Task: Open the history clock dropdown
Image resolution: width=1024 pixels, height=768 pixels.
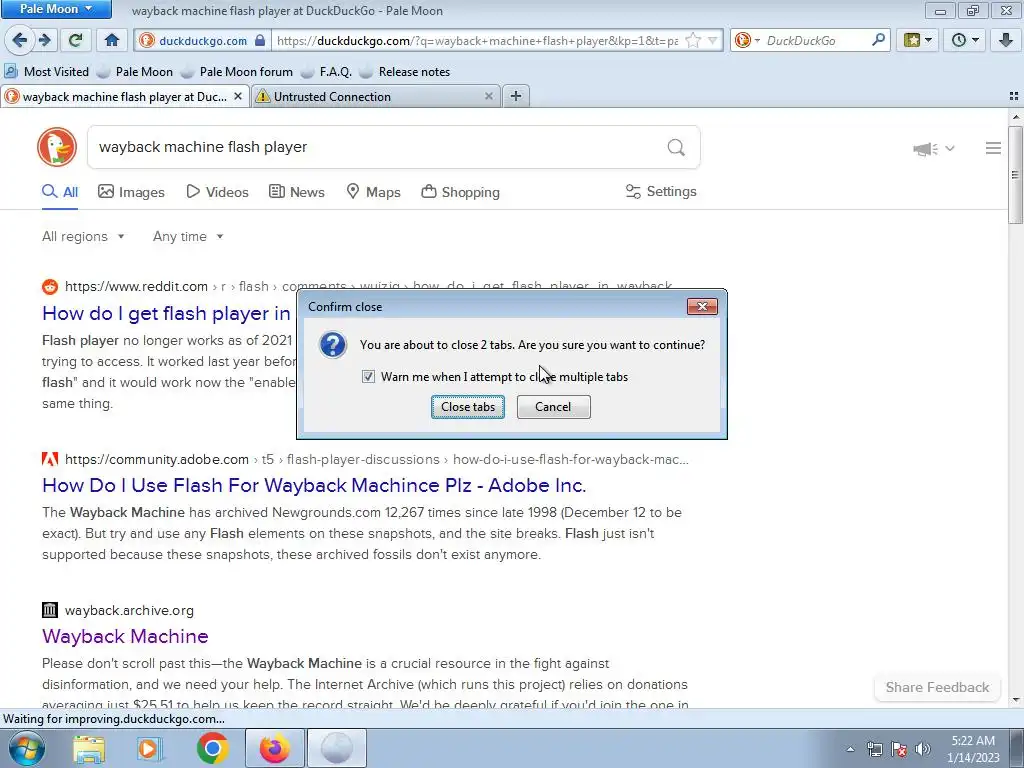Action: (965, 40)
